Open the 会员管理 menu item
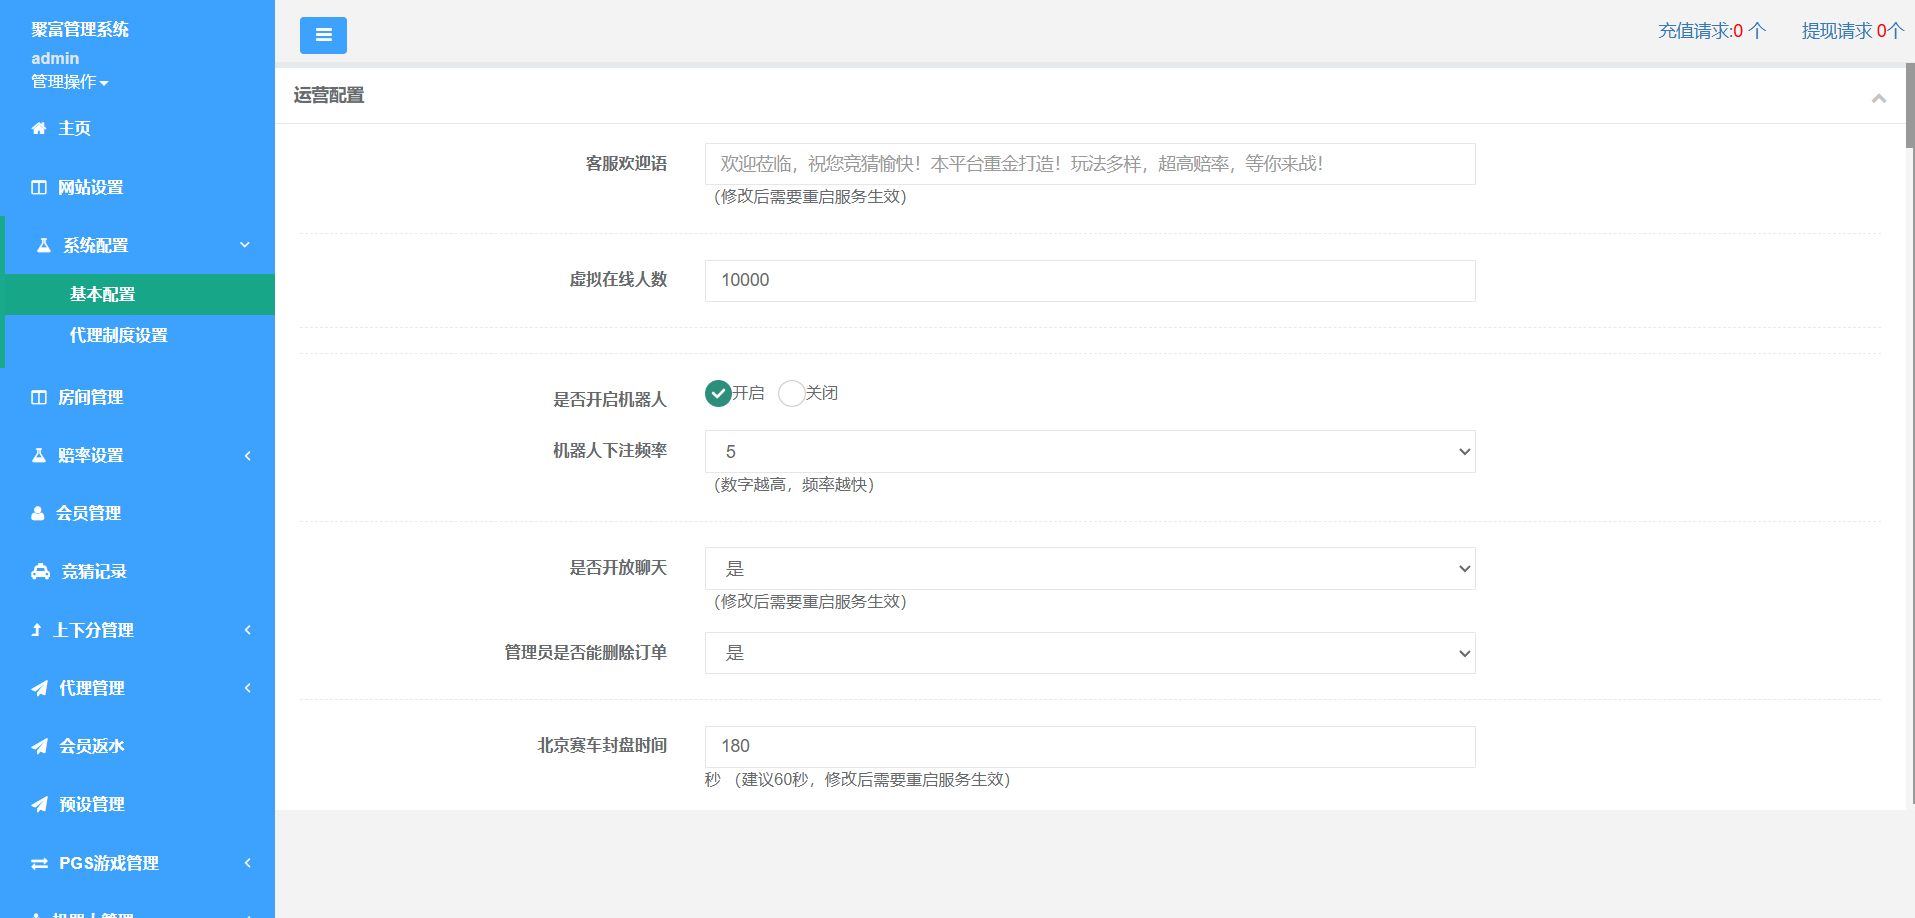1915x918 pixels. pyautogui.click(x=137, y=513)
